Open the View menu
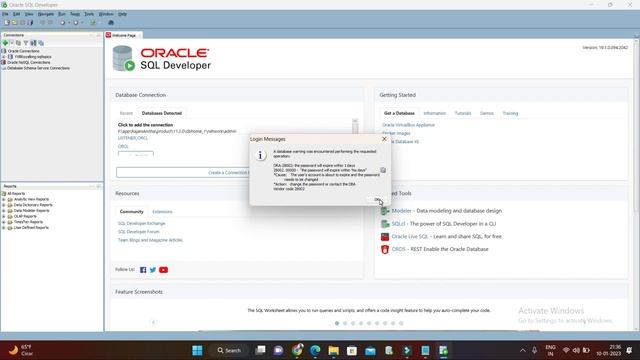 click(29, 14)
